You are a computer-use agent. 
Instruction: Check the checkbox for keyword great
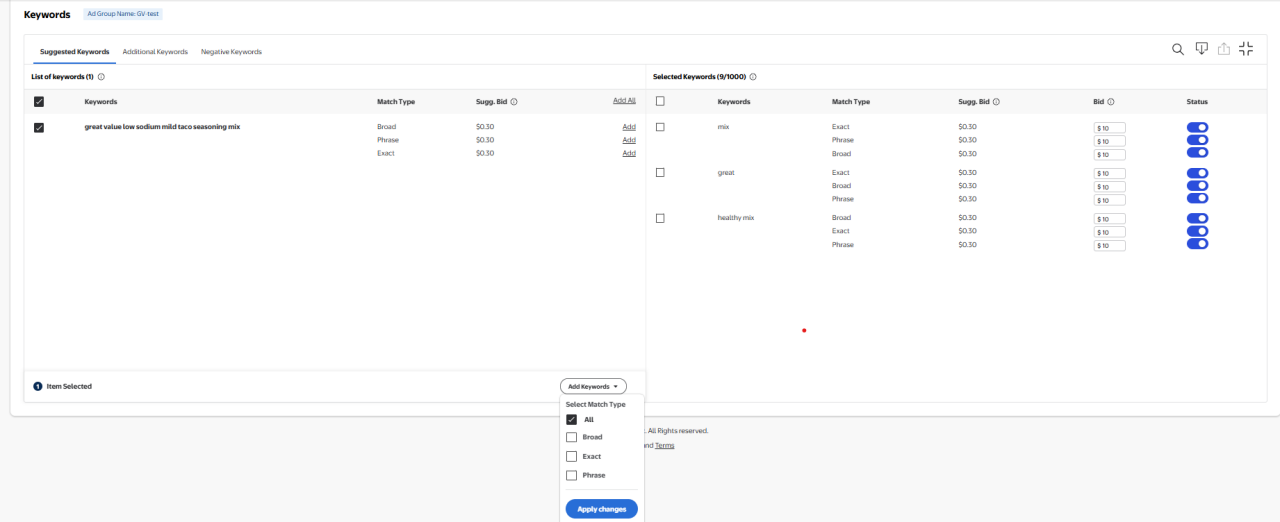(x=660, y=173)
